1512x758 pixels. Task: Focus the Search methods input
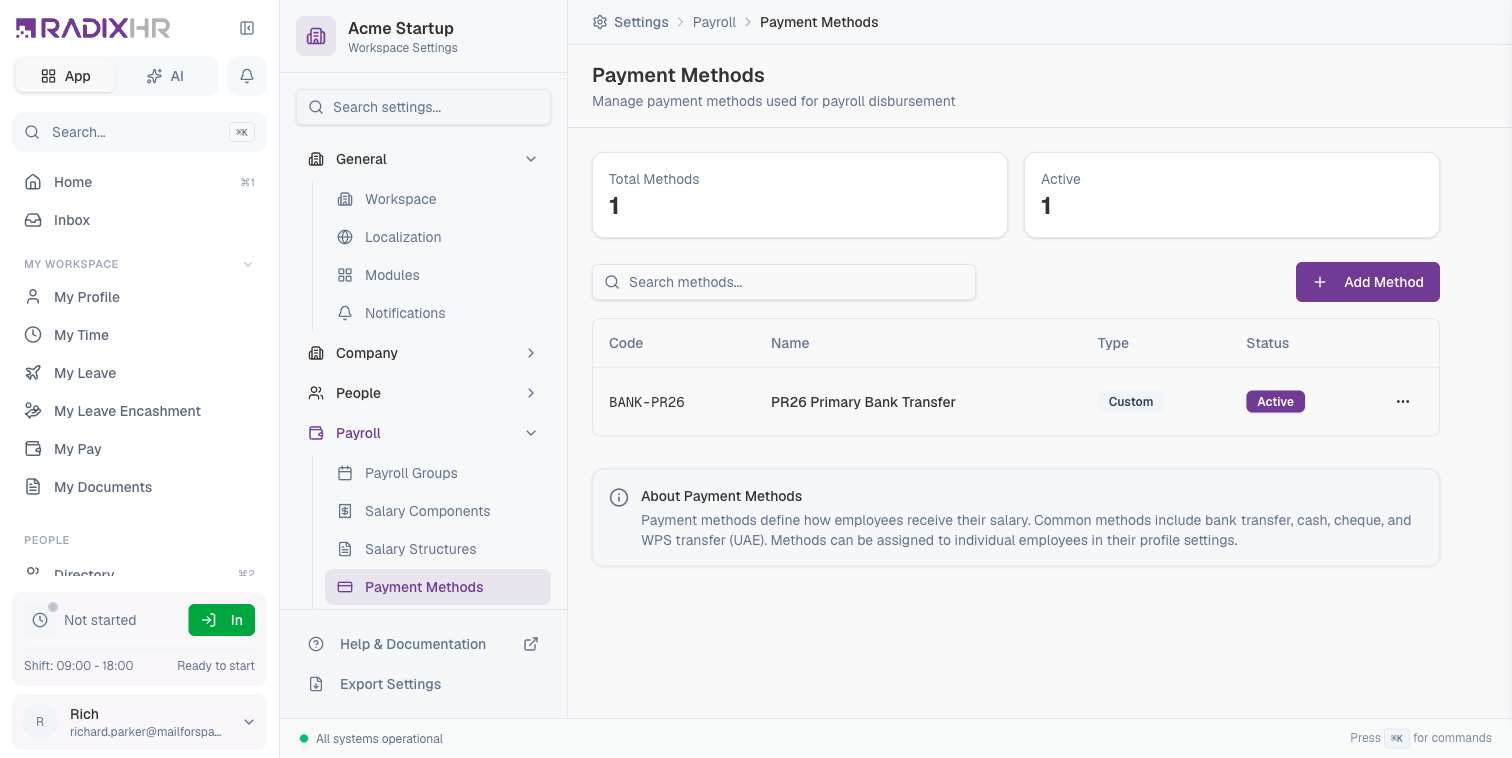[x=784, y=282]
